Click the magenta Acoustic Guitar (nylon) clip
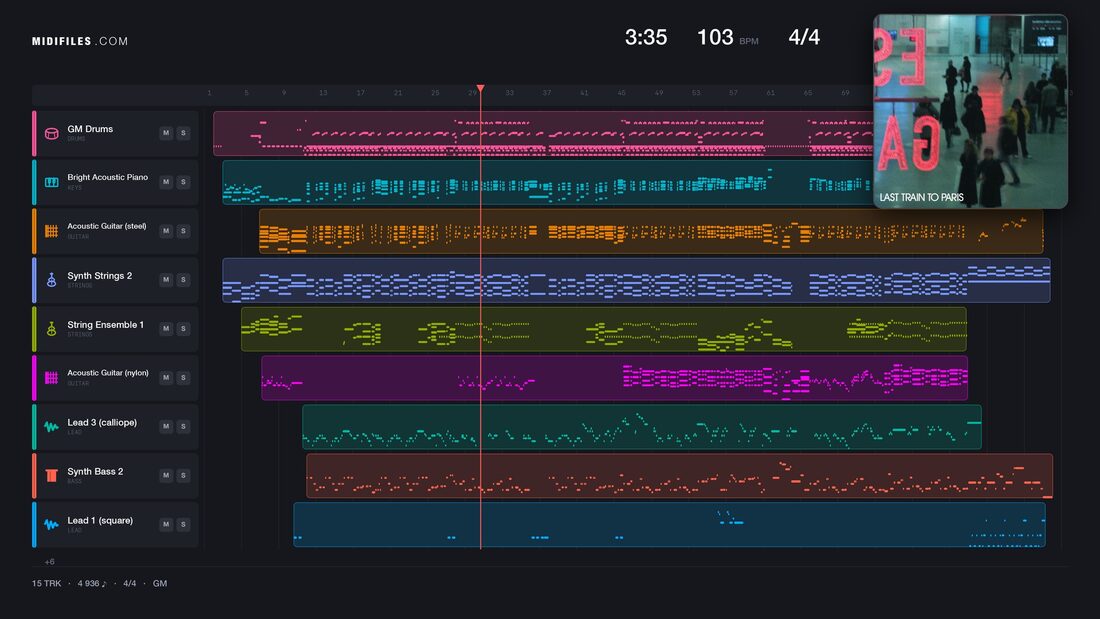The height and width of the screenshot is (619, 1100). click(x=615, y=378)
